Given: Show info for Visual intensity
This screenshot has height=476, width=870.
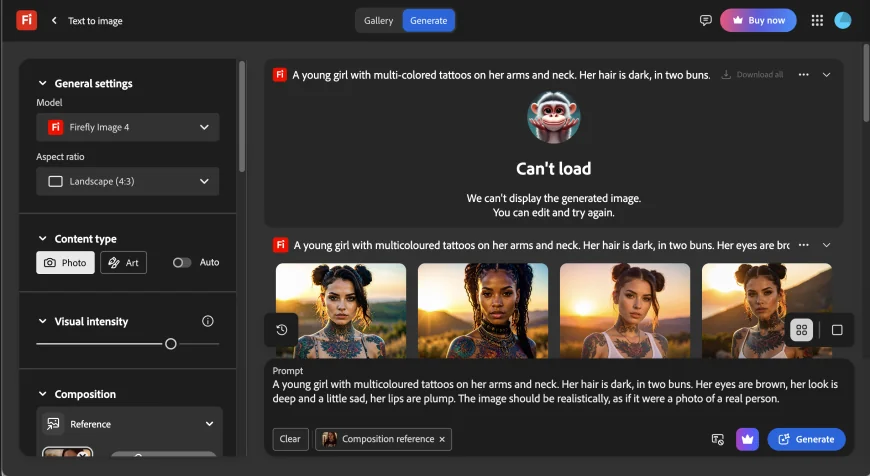Looking at the screenshot, I should click(x=208, y=321).
